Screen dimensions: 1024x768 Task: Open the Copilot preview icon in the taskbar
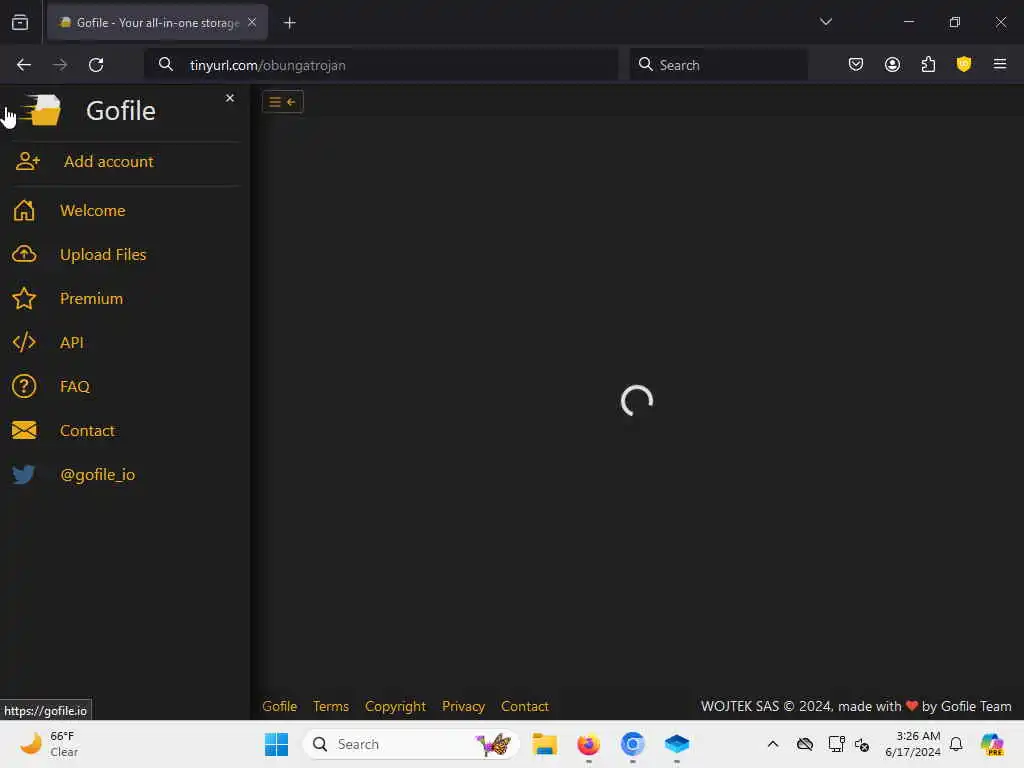[991, 744]
